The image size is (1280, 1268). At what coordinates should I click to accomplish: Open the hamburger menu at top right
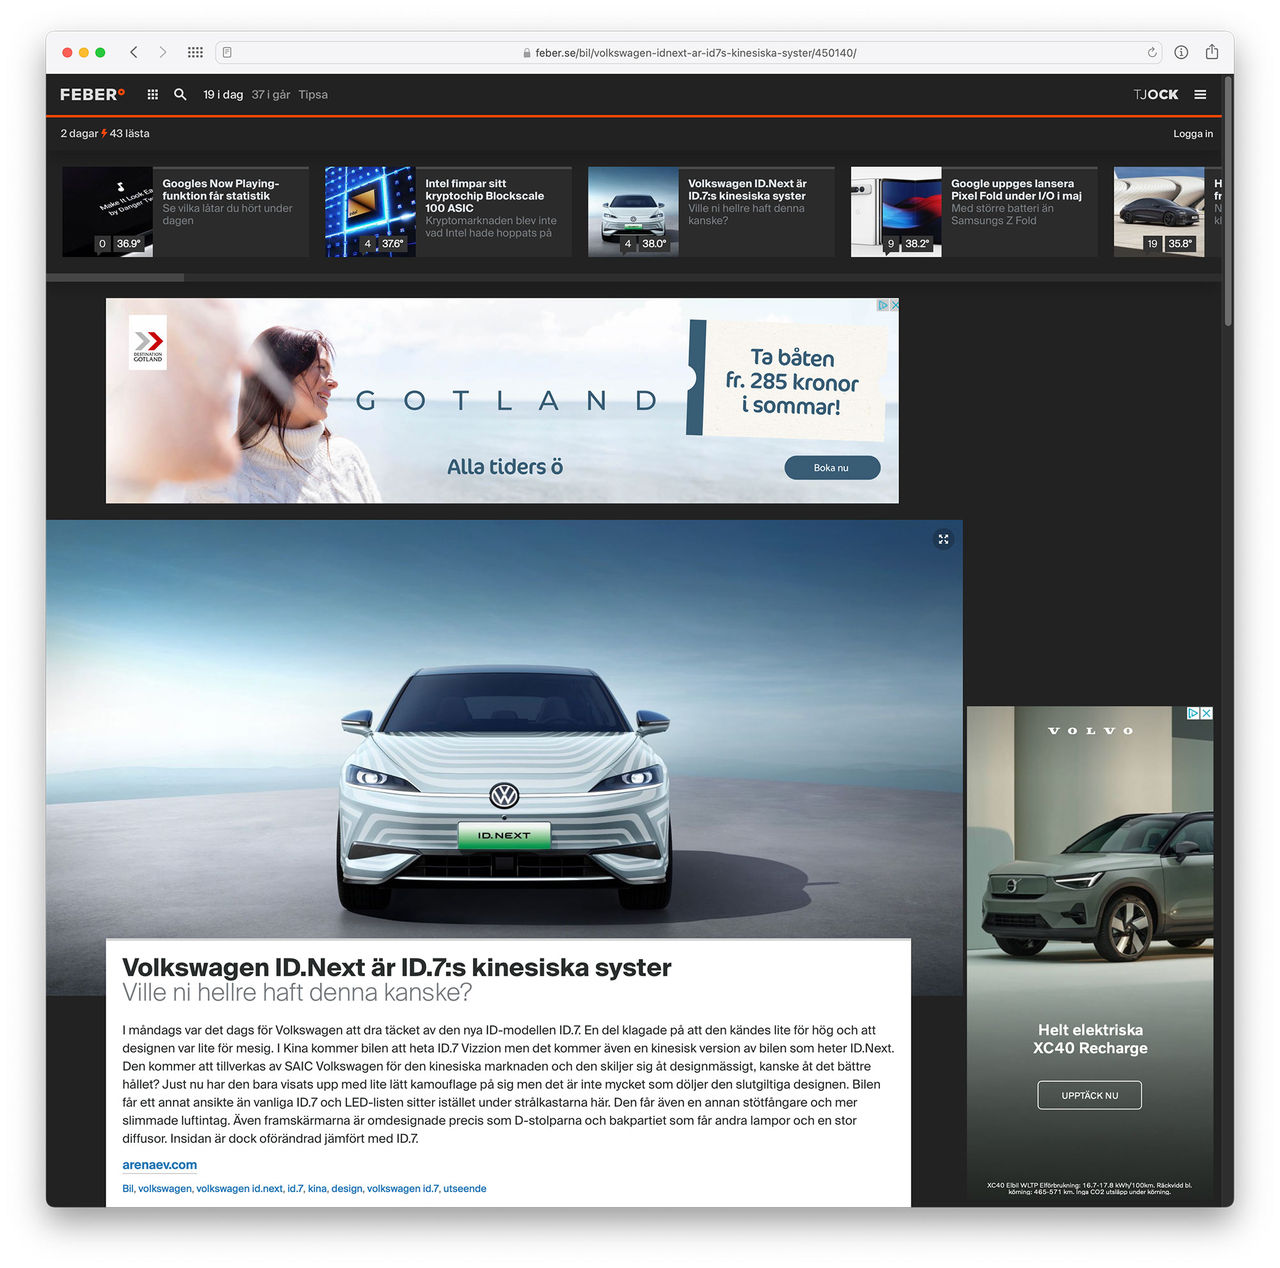pos(1200,95)
